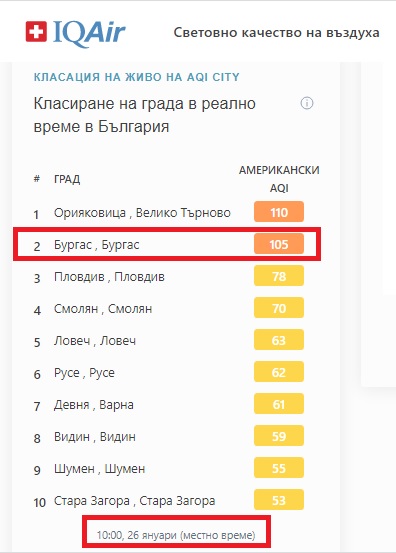Open Орияковица, Велико Търново city link
Image resolution: width=396 pixels, height=553 pixels.
pos(142,213)
